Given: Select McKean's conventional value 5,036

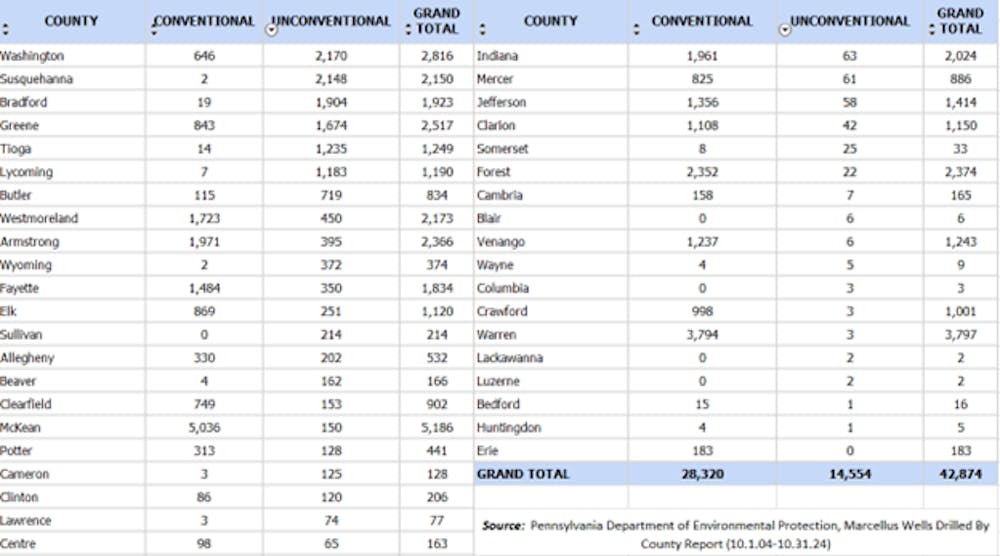Looking at the screenshot, I should coord(204,427).
